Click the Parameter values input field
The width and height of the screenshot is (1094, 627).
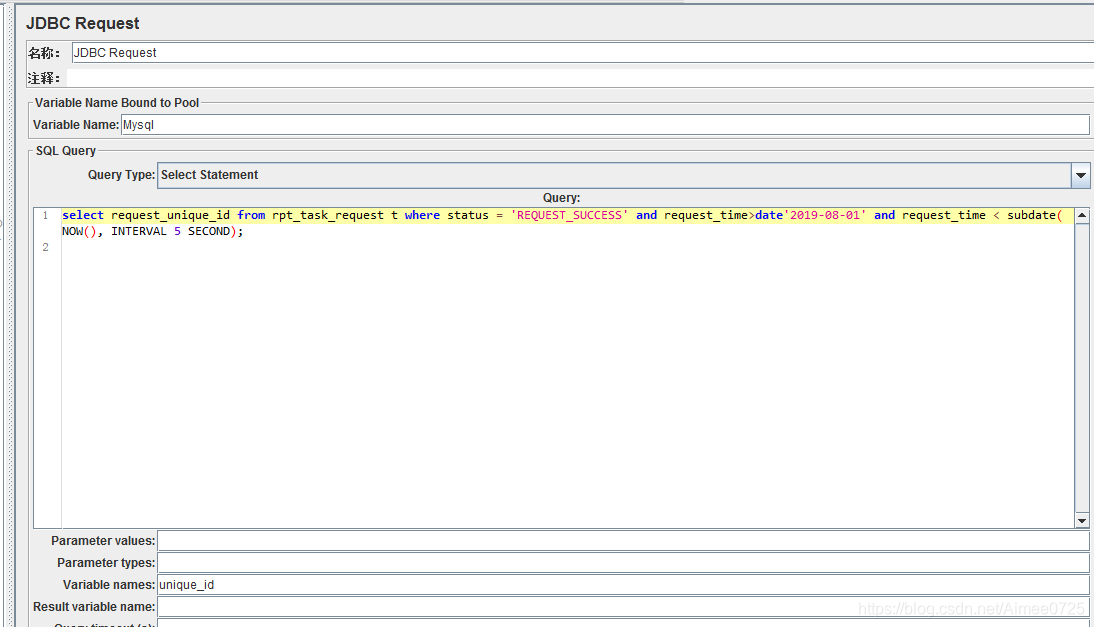(623, 541)
